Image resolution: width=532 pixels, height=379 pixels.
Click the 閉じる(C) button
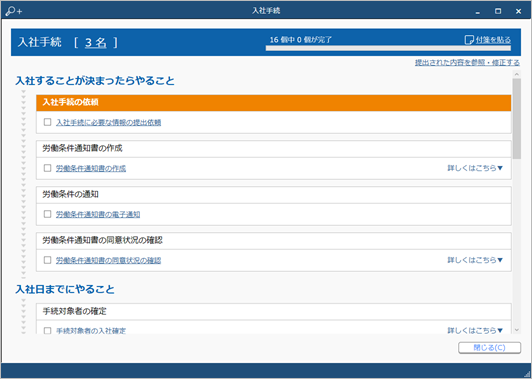coord(489,348)
